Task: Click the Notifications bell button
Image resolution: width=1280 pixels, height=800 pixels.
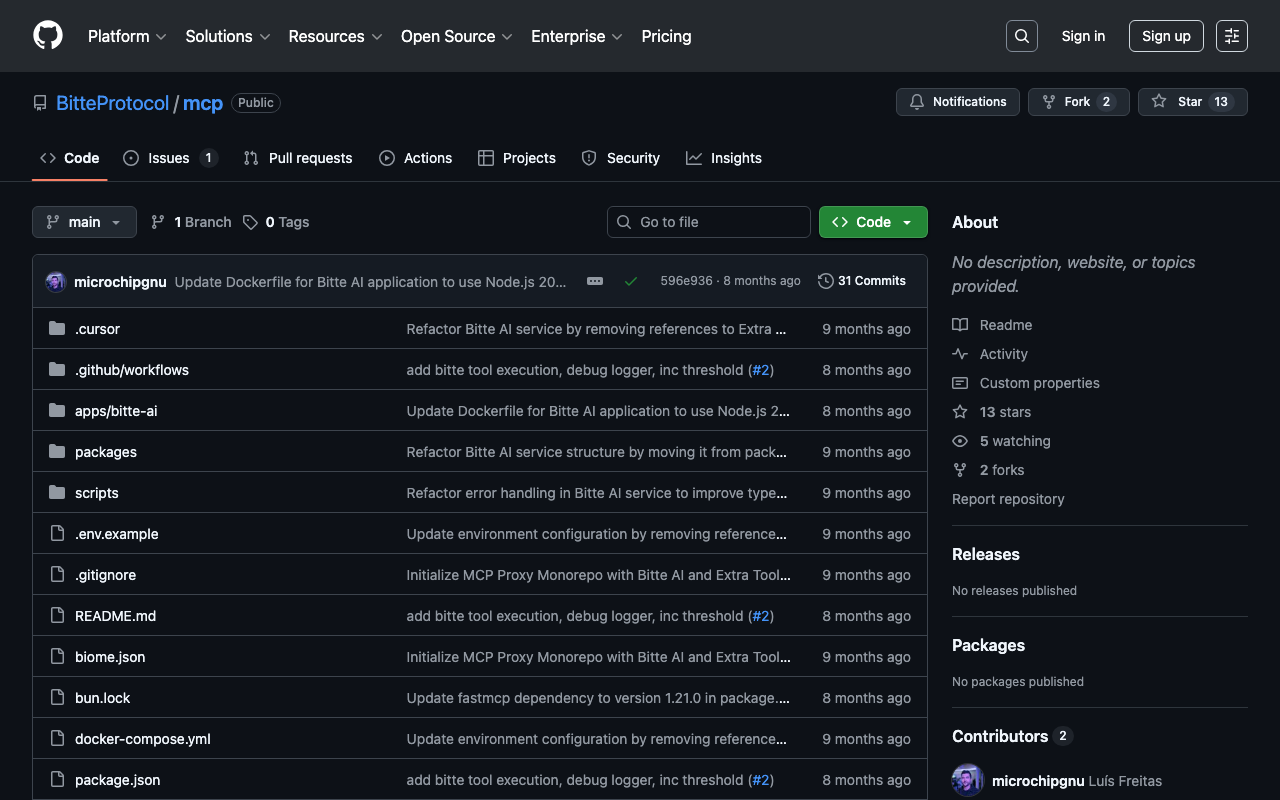Action: 958,102
